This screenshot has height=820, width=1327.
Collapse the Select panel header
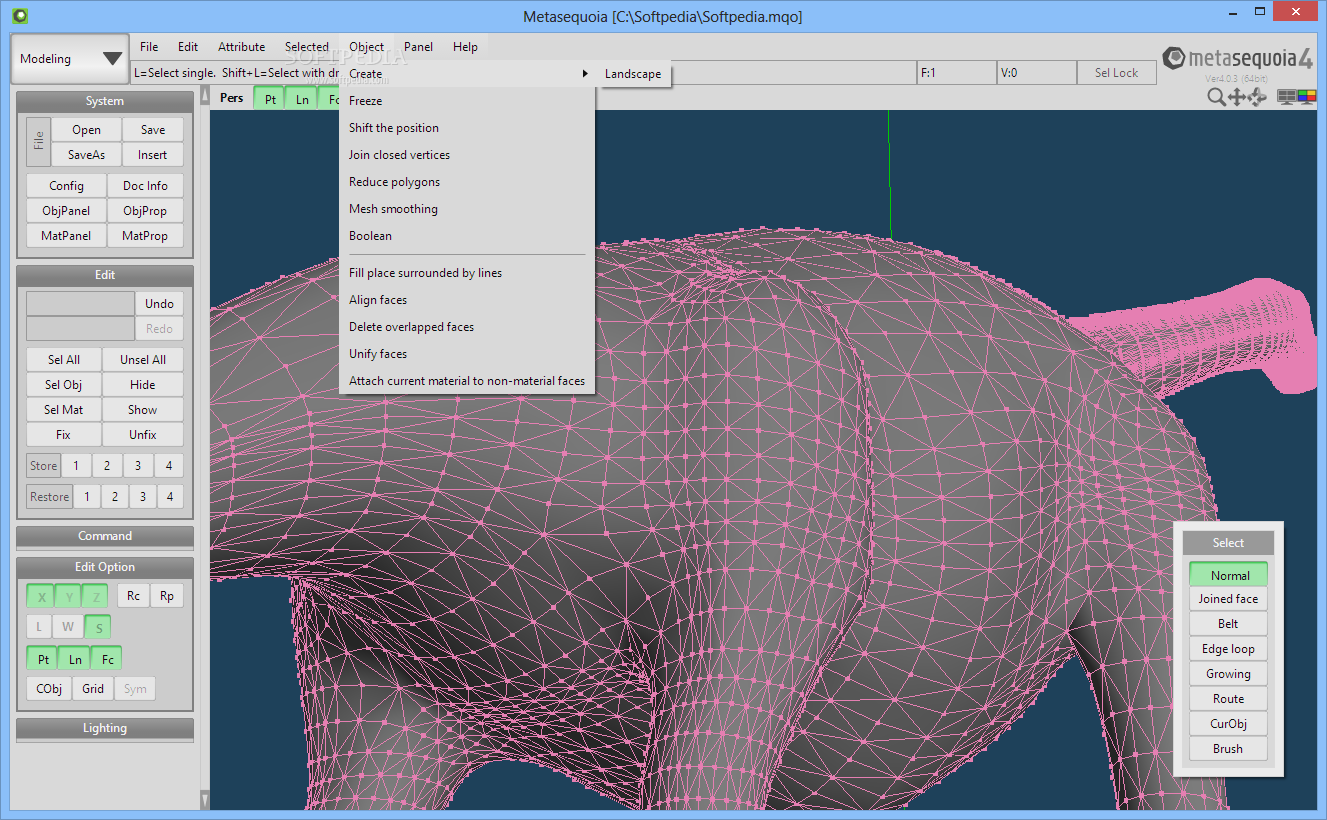click(x=1228, y=543)
